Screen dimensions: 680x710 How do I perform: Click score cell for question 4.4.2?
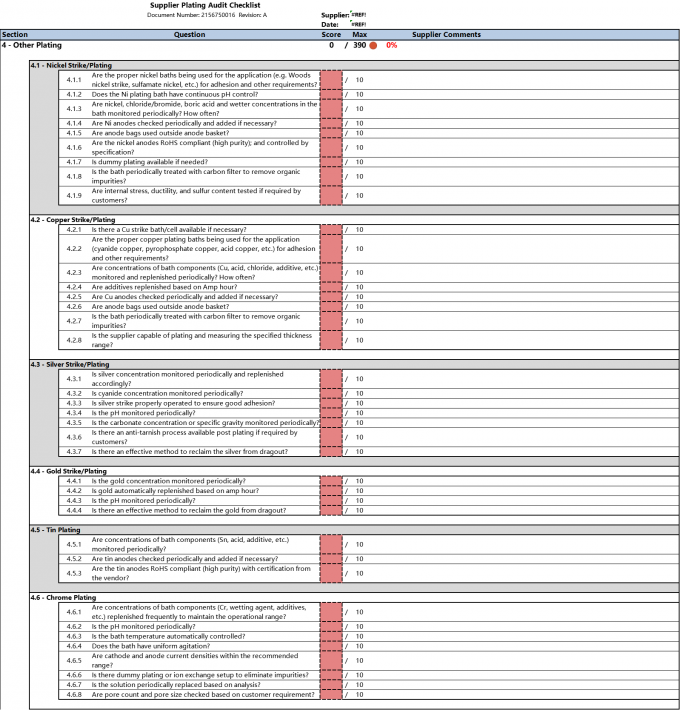coord(331,491)
